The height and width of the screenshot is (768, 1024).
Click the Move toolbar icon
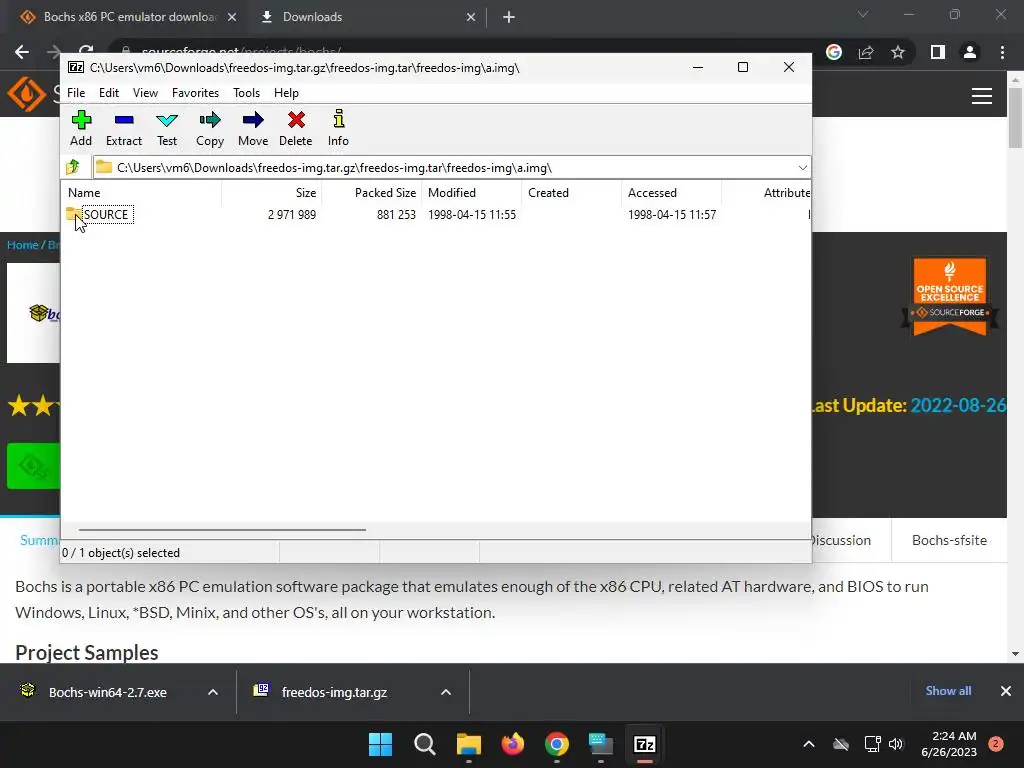click(x=253, y=128)
